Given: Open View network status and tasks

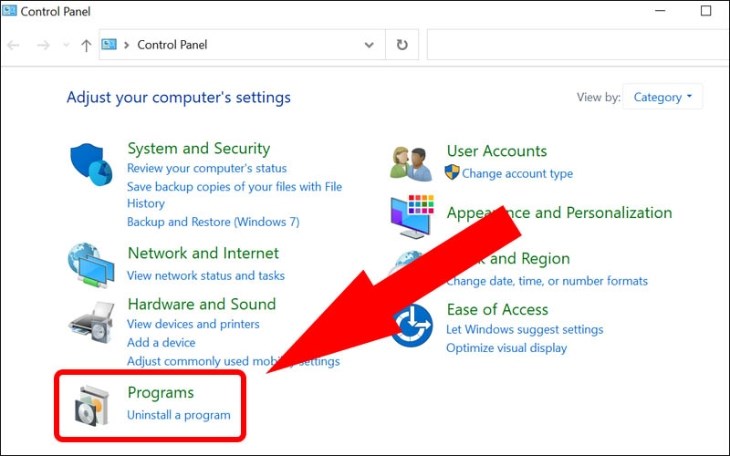Looking at the screenshot, I should point(206,275).
